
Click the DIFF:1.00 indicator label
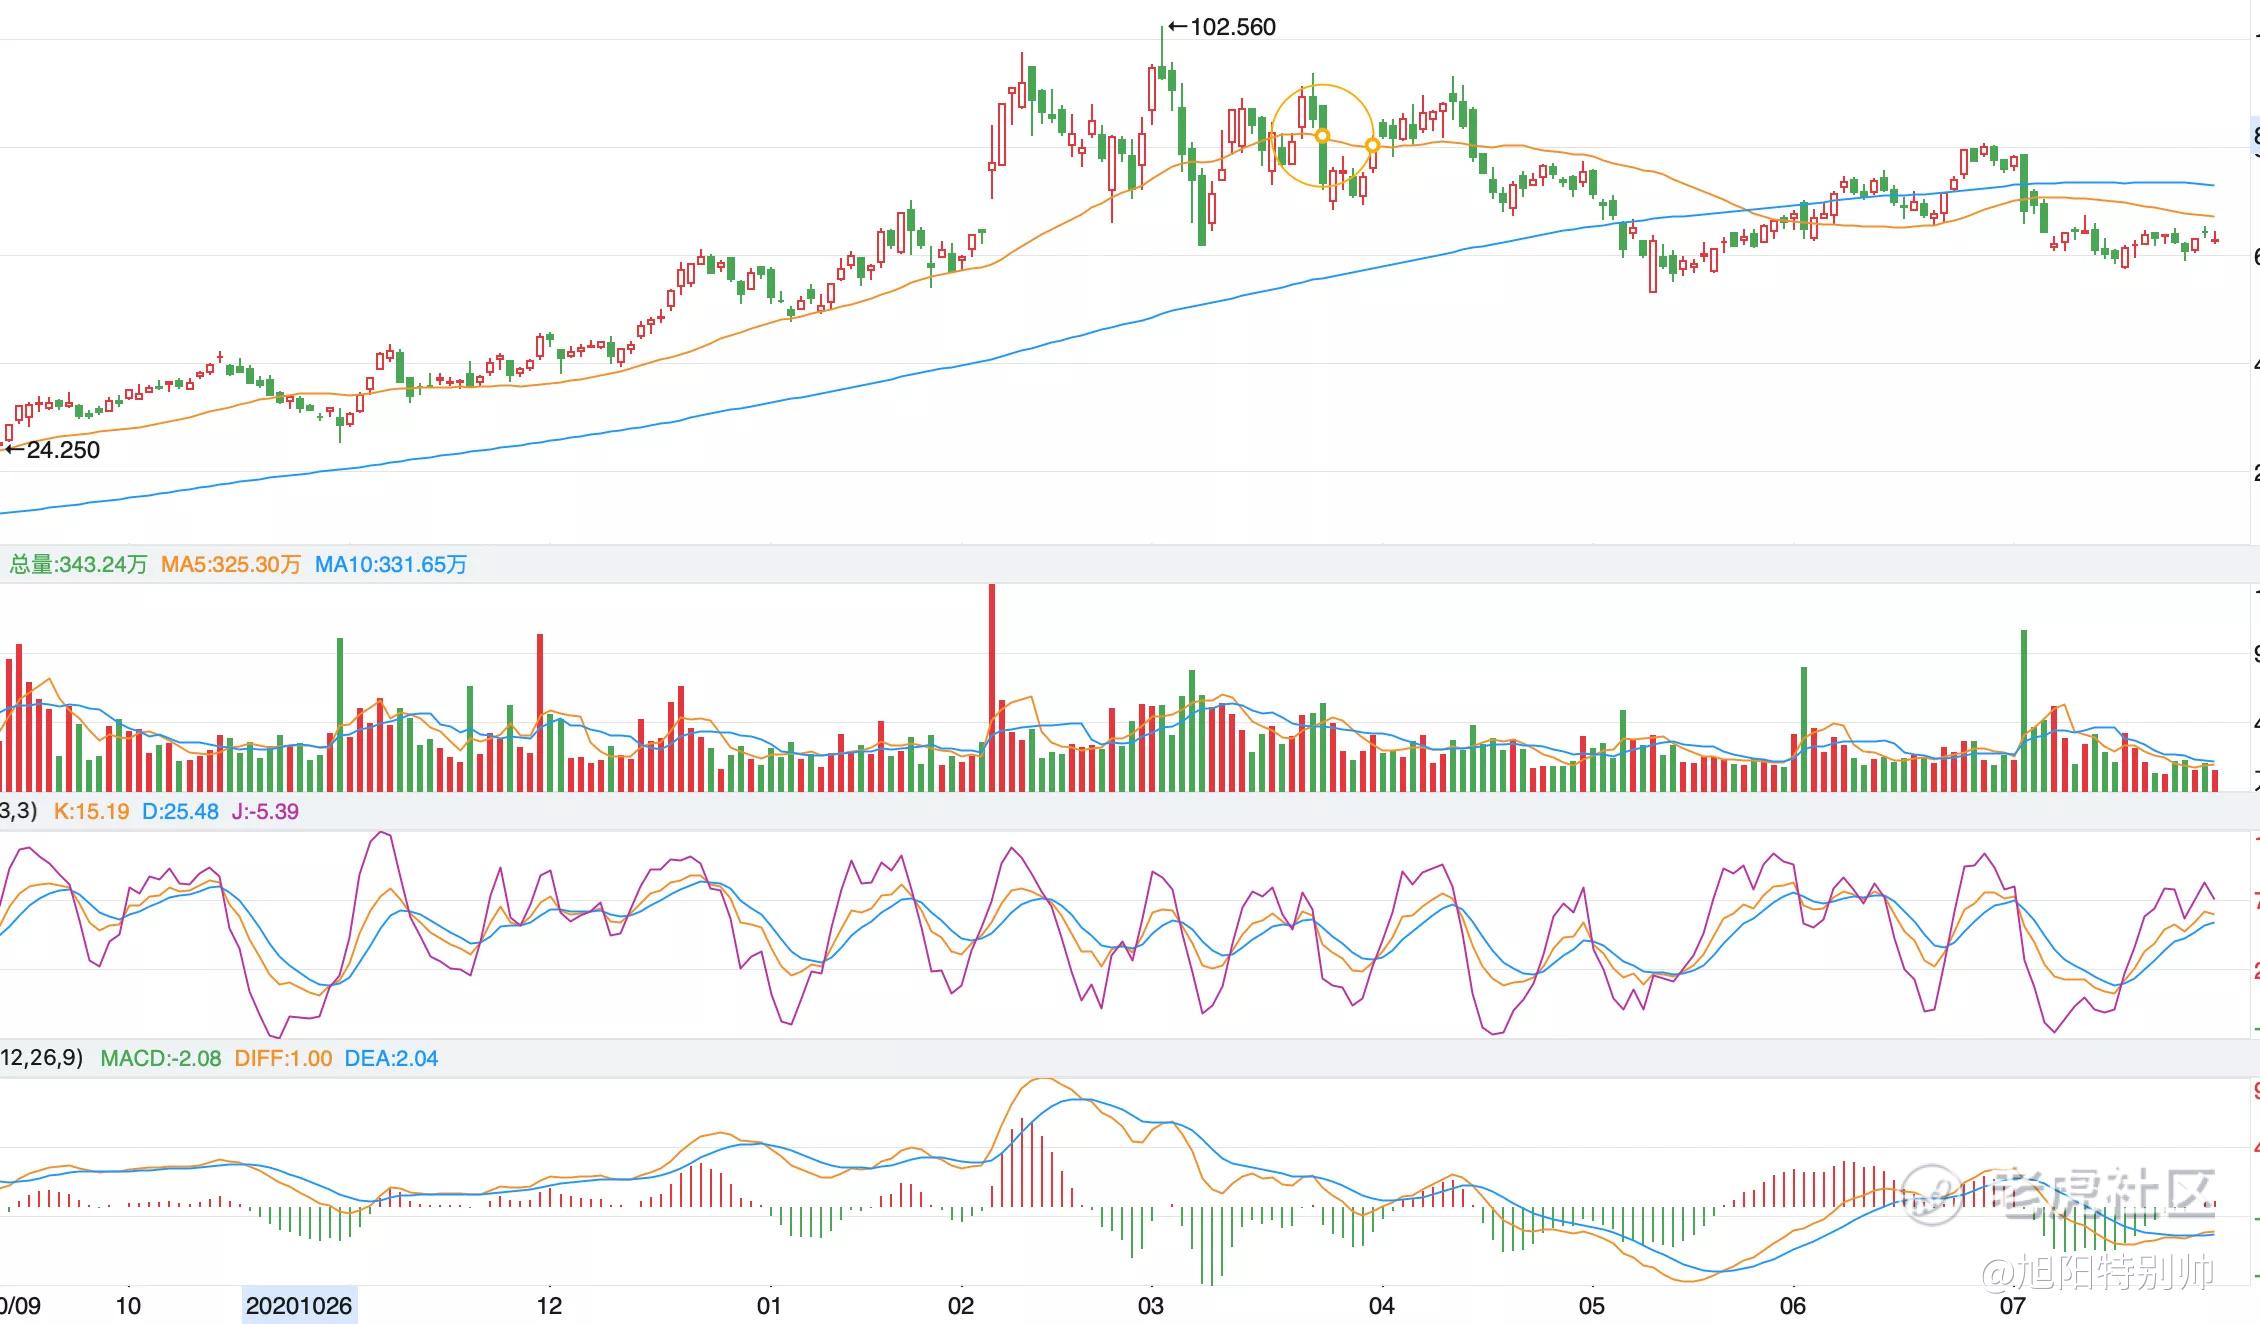pos(283,1058)
